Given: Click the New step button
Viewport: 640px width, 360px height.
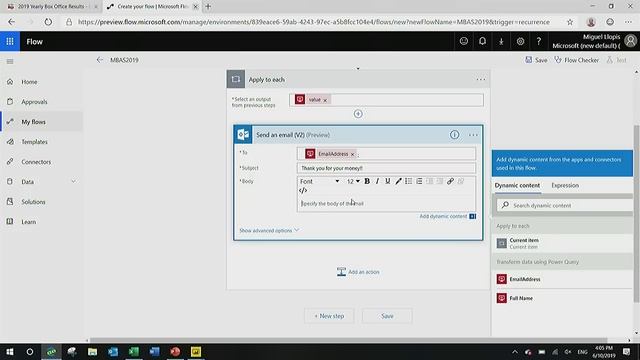Looking at the screenshot, I should tap(329, 316).
